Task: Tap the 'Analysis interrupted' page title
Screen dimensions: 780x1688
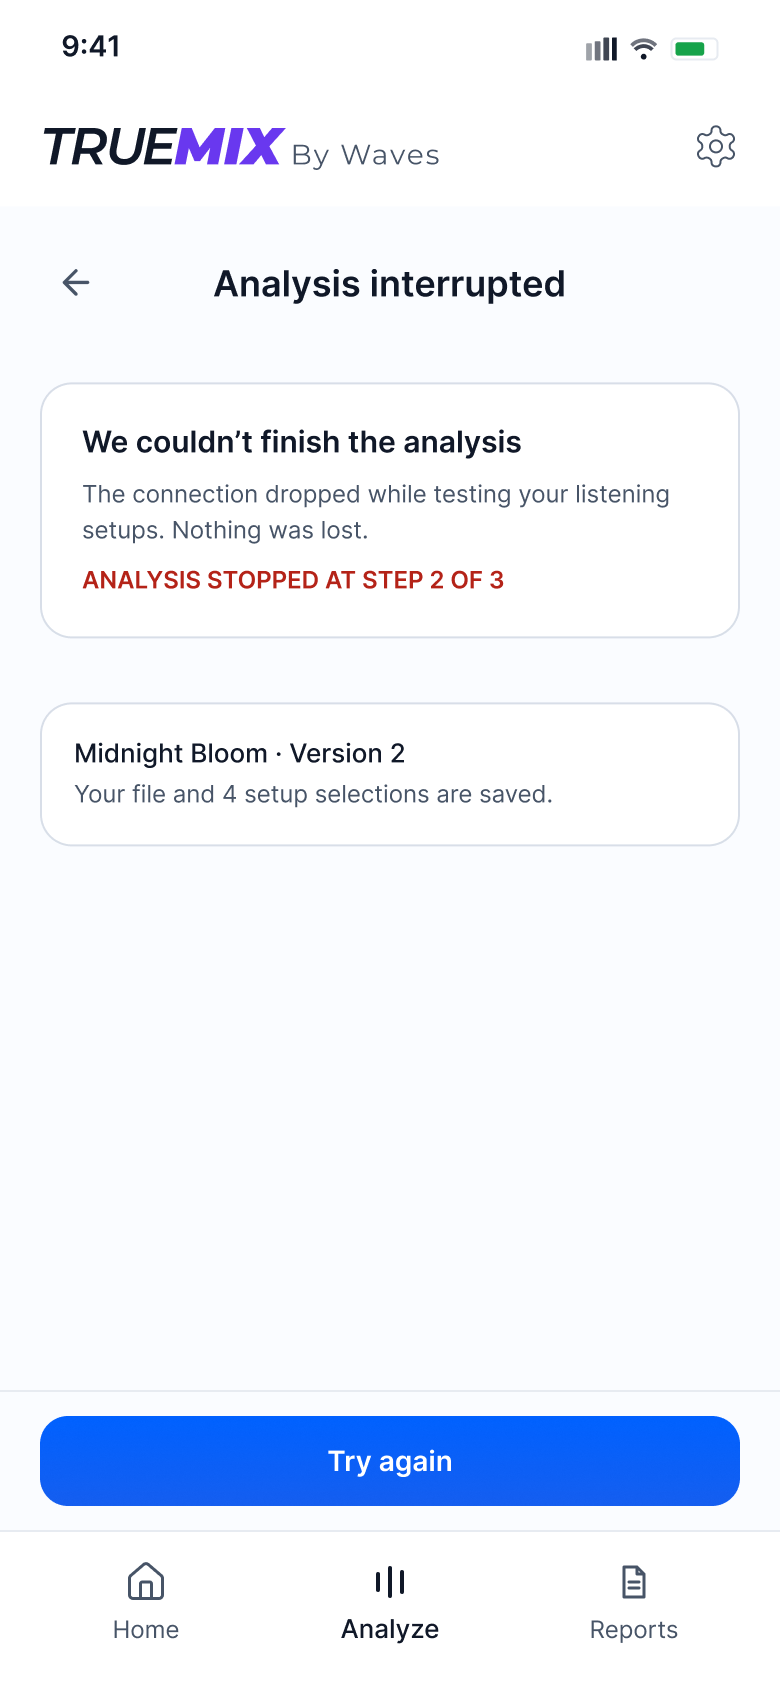Action: pyautogui.click(x=390, y=284)
